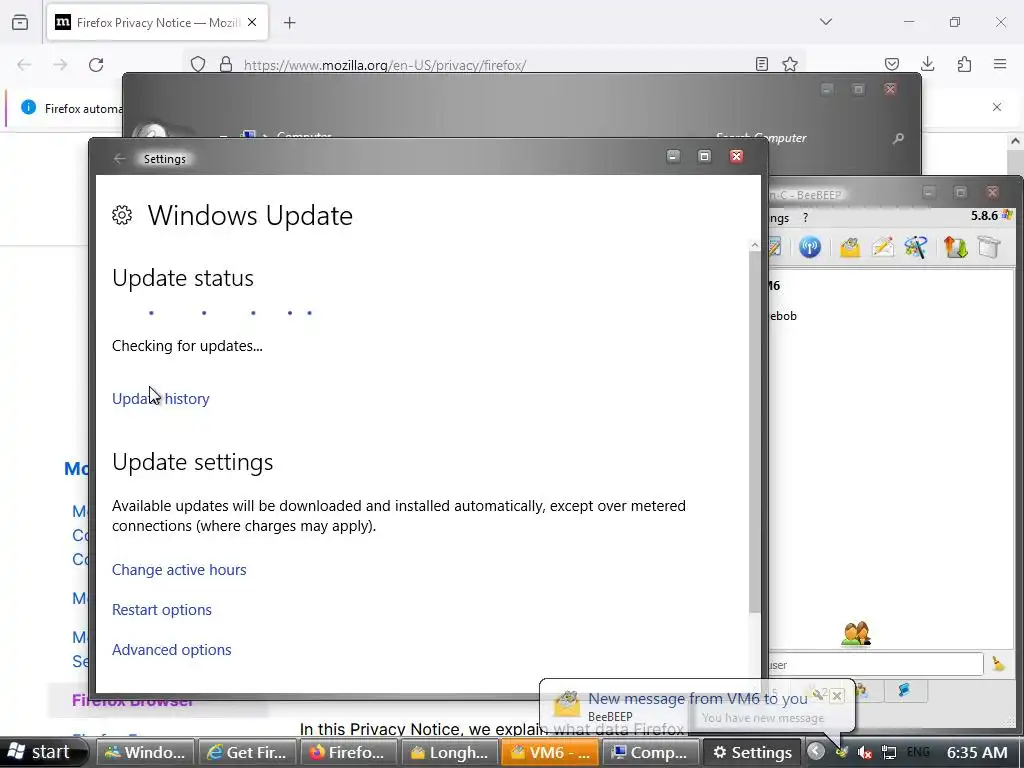Click the network icon in the system tray
This screenshot has width=1024, height=768.
(x=889, y=752)
